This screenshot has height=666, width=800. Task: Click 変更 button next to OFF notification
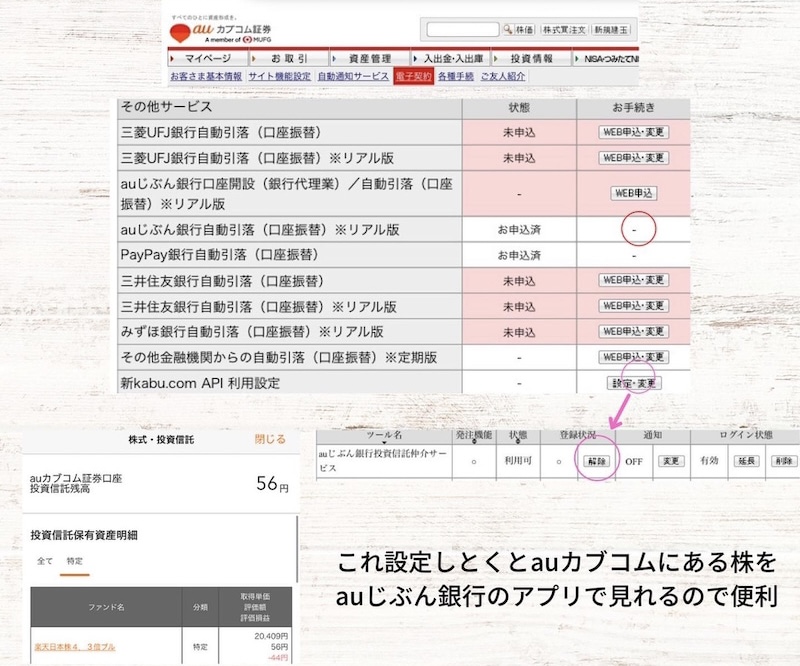pyautogui.click(x=670, y=461)
